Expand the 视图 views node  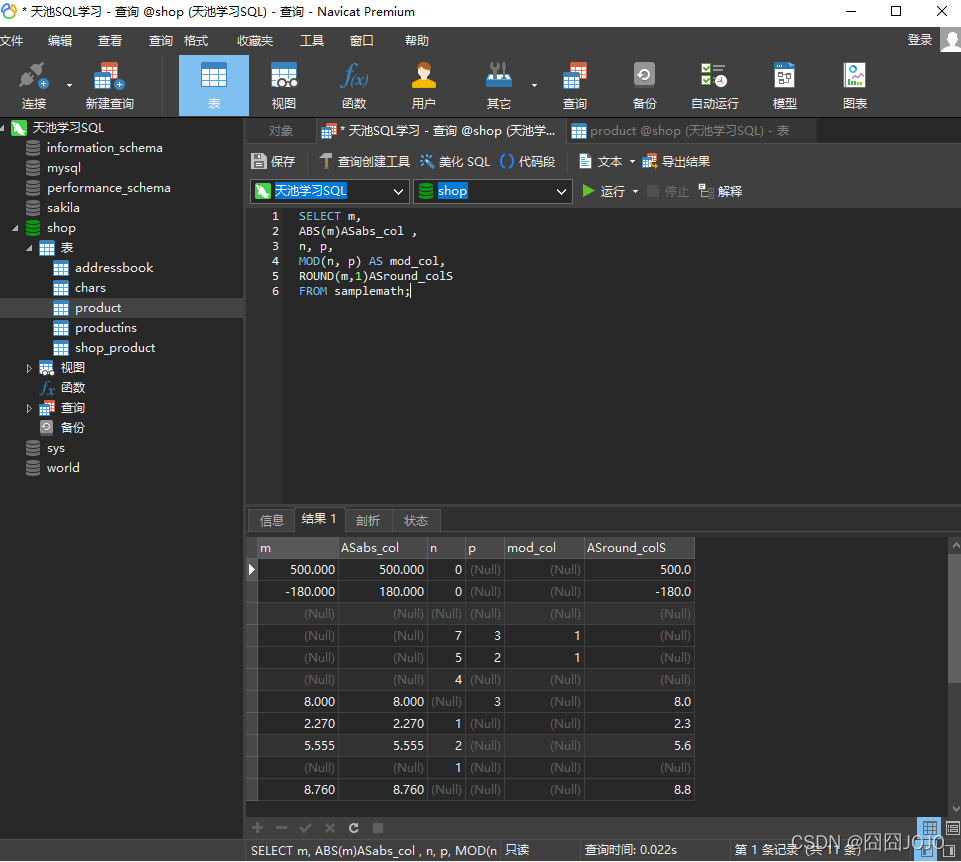point(29,368)
